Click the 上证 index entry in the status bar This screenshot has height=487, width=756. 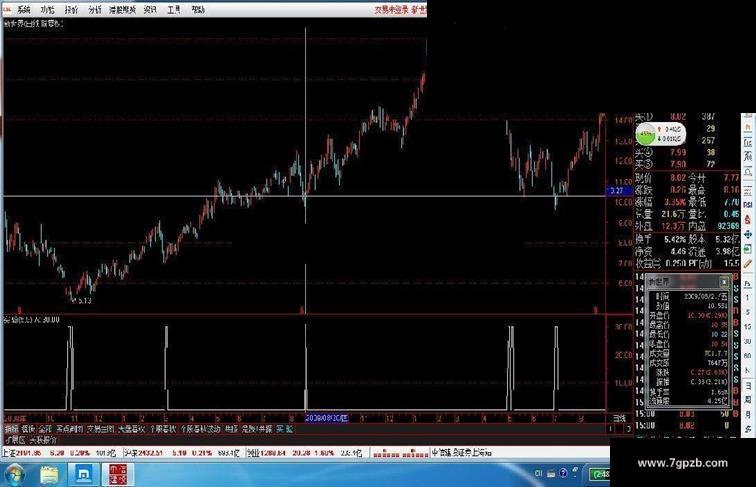coord(59,453)
